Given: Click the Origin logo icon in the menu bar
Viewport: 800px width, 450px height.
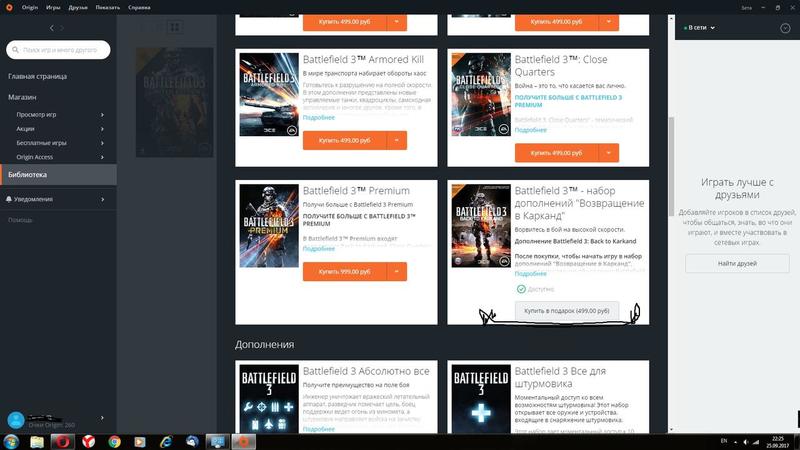Looking at the screenshot, I should (9, 7).
